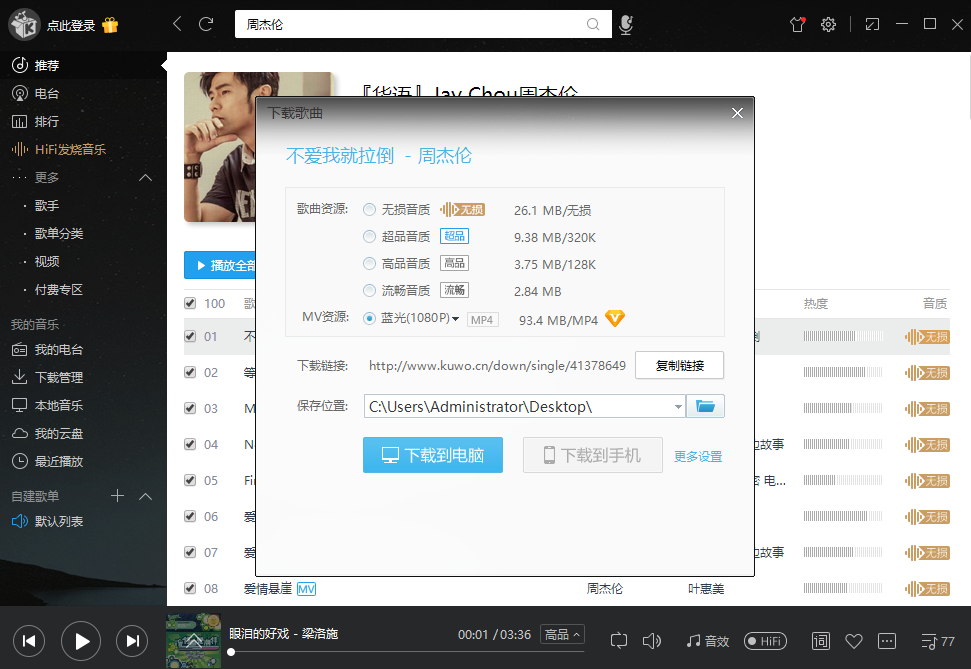Click the MV badge next to 爱情悬崖
971x669 pixels.
click(x=307, y=588)
